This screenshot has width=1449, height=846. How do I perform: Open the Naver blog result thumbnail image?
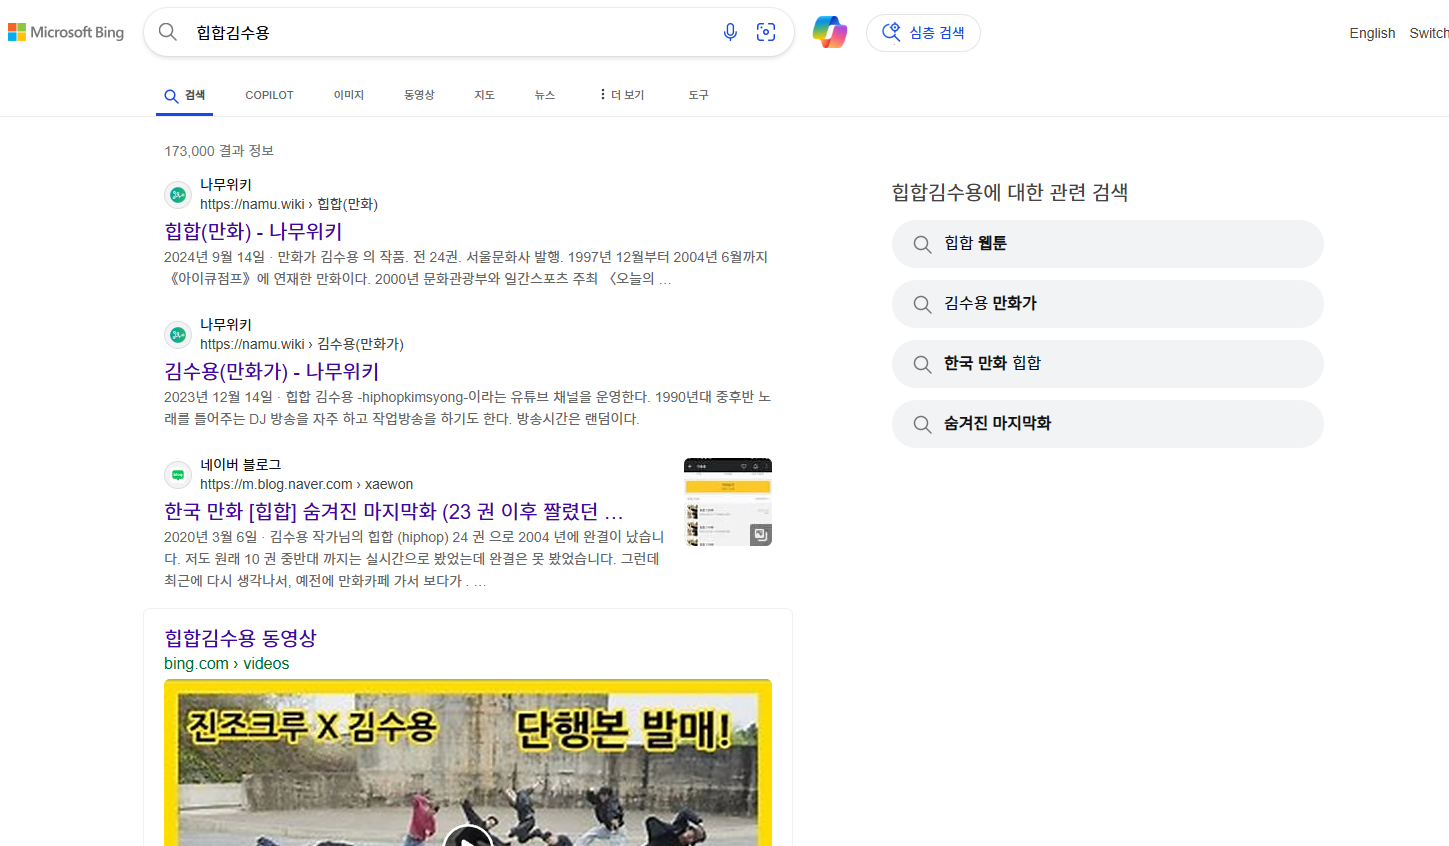728,502
